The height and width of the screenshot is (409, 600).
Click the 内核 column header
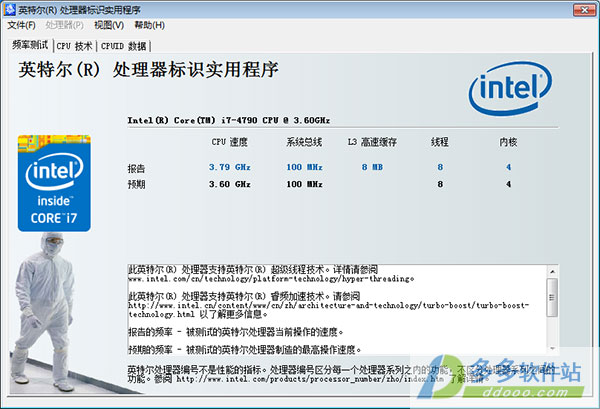point(508,142)
